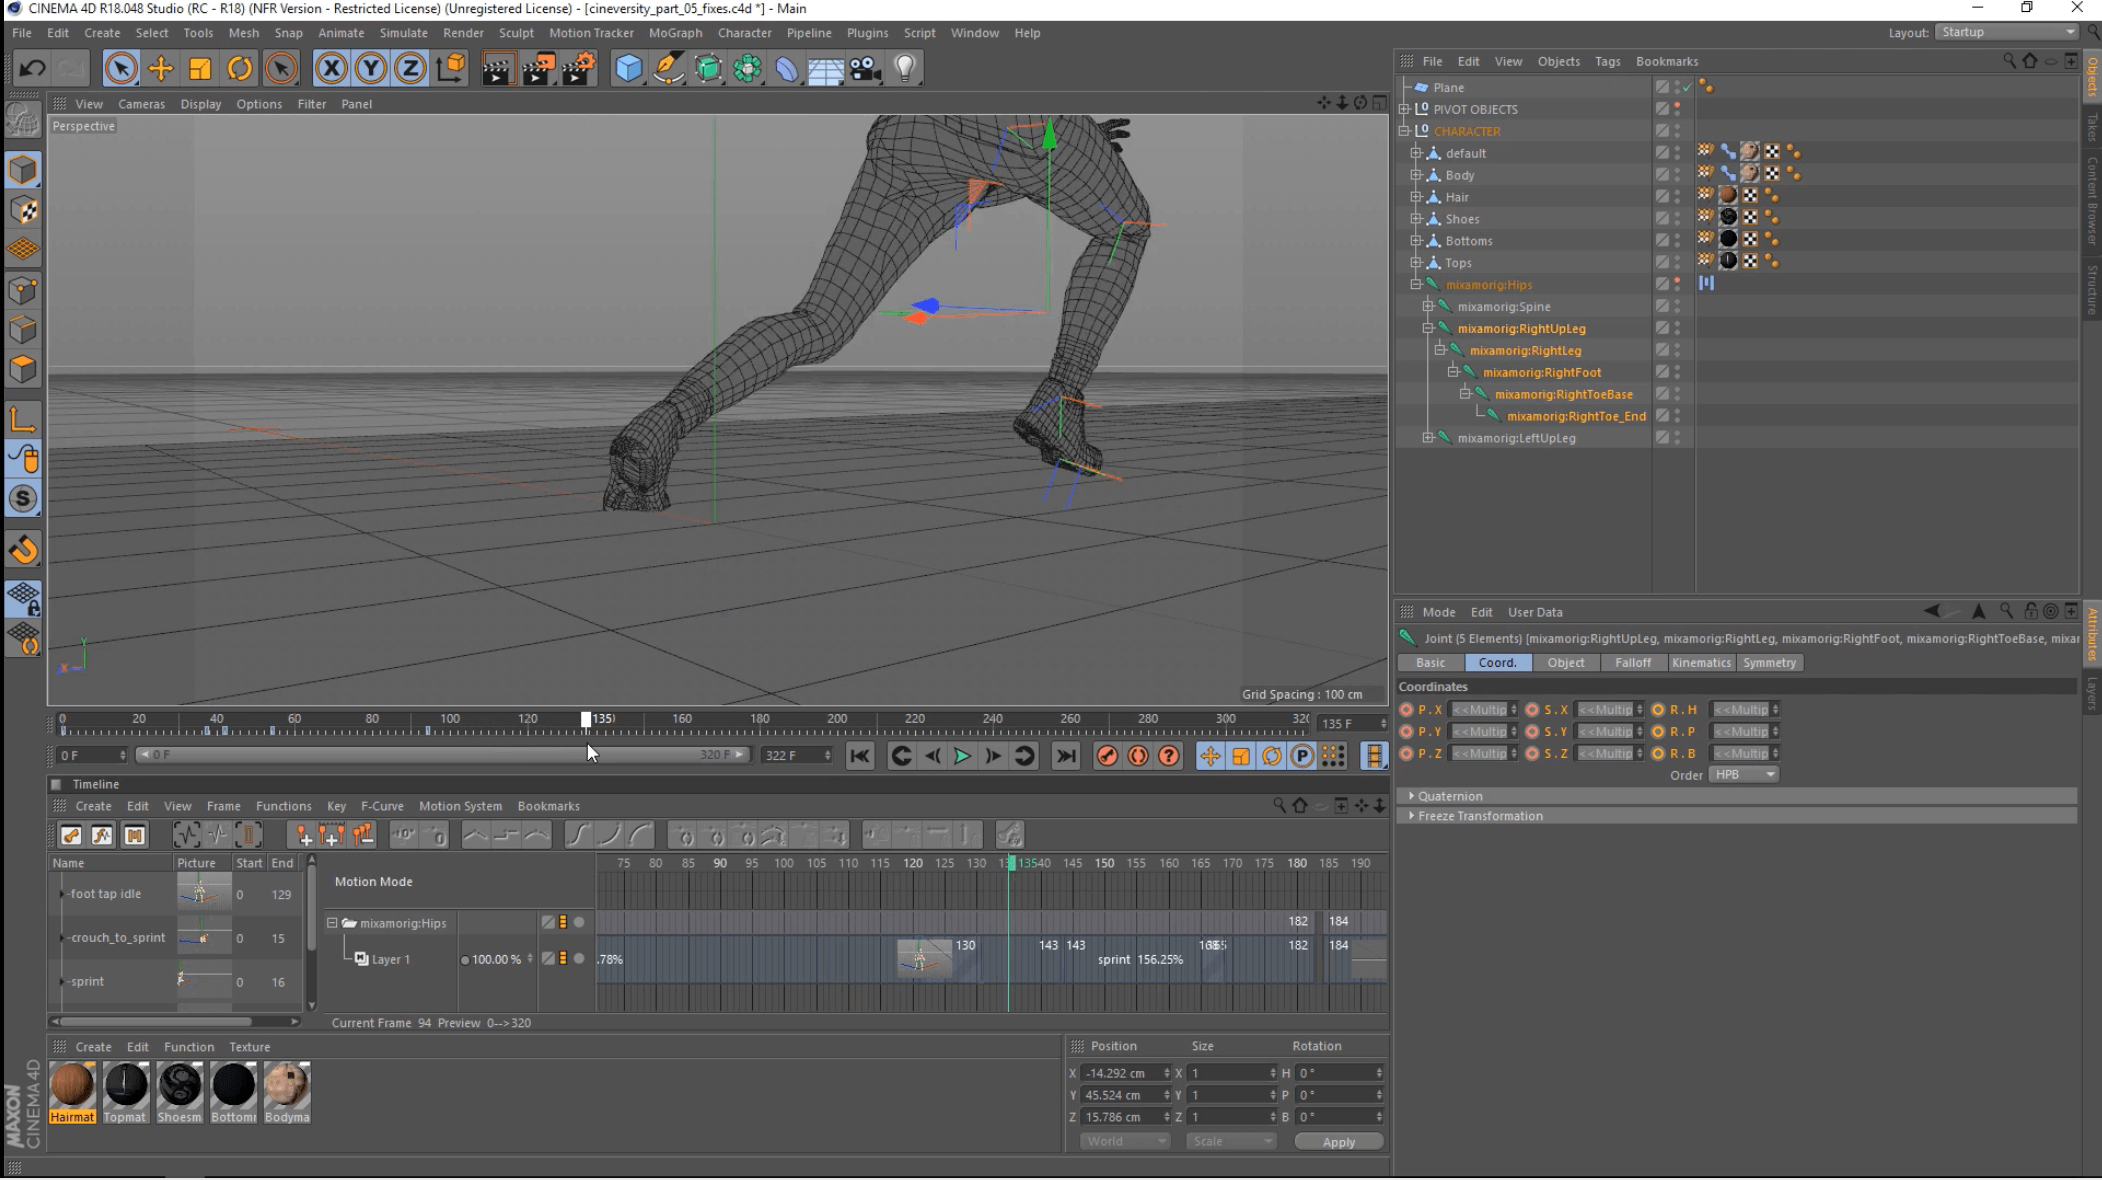Open Render Settings clapperboard icon
Screen dimensions: 2102x1180
(x=578, y=68)
